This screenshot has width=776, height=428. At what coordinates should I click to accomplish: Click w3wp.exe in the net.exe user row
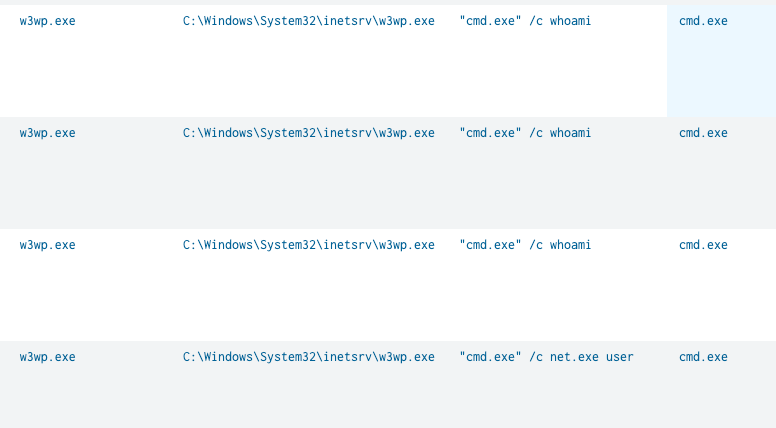48,357
